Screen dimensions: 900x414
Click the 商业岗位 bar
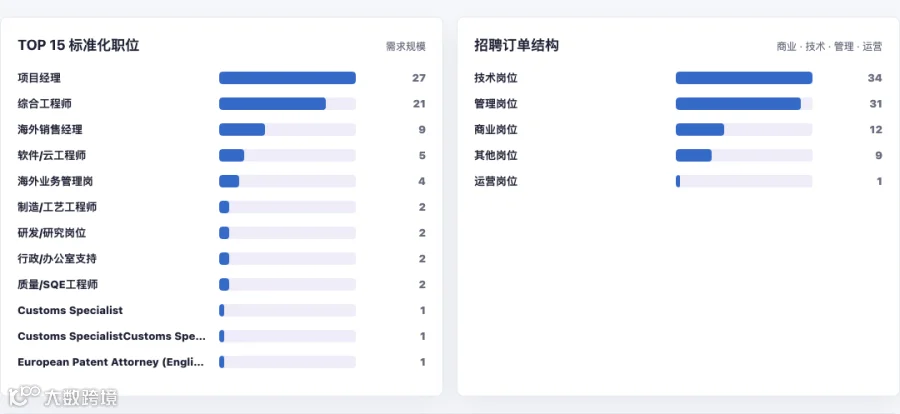pos(744,130)
